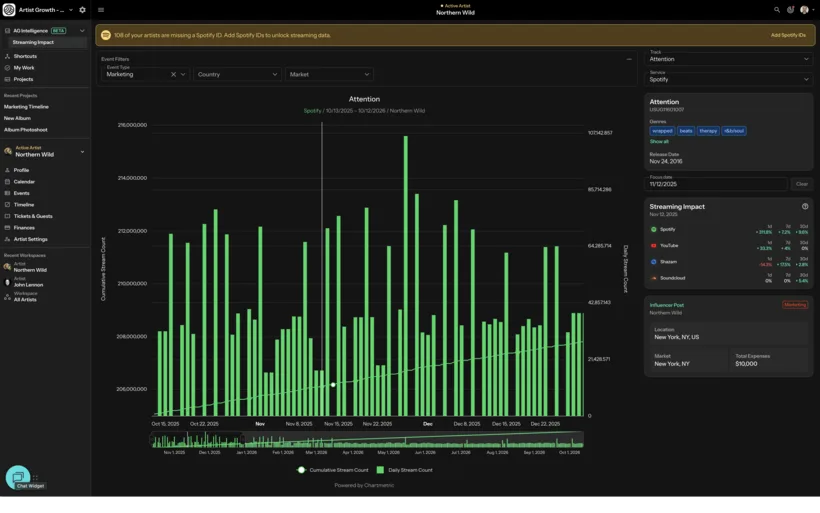This screenshot has height=513, width=820.
Task: Click the Focus date input field
Action: (716, 184)
